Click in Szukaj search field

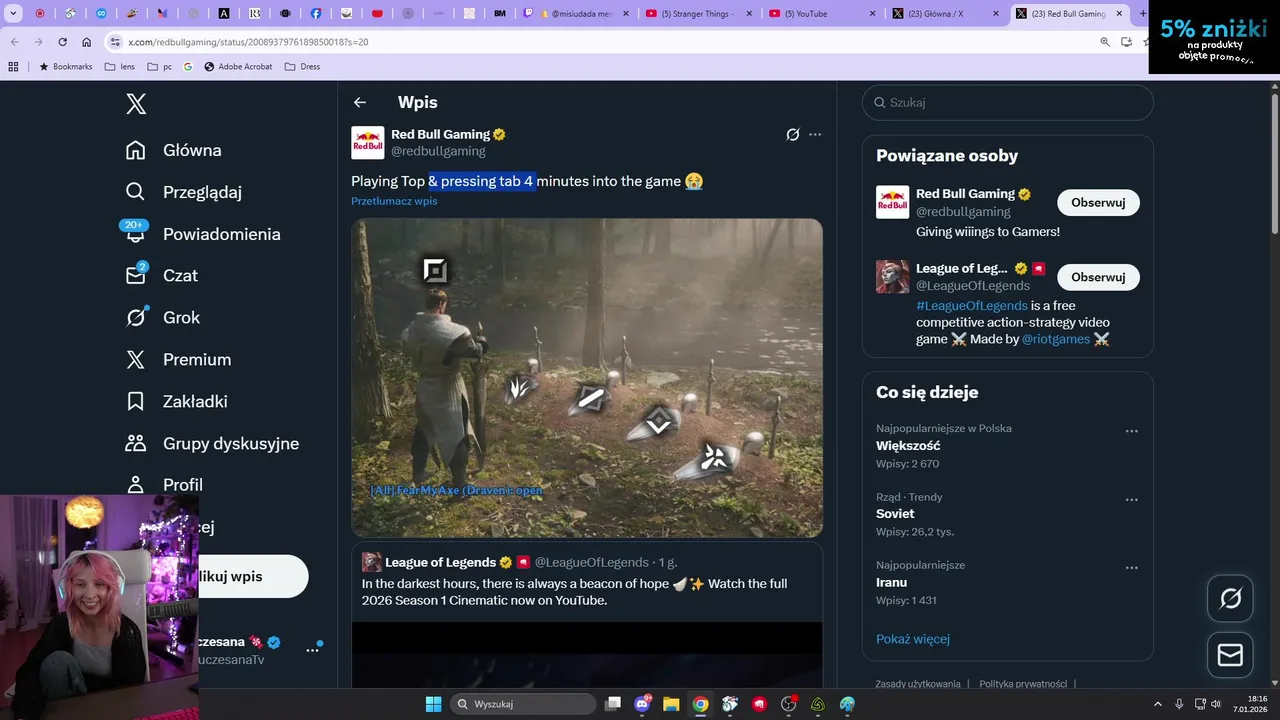1008,102
